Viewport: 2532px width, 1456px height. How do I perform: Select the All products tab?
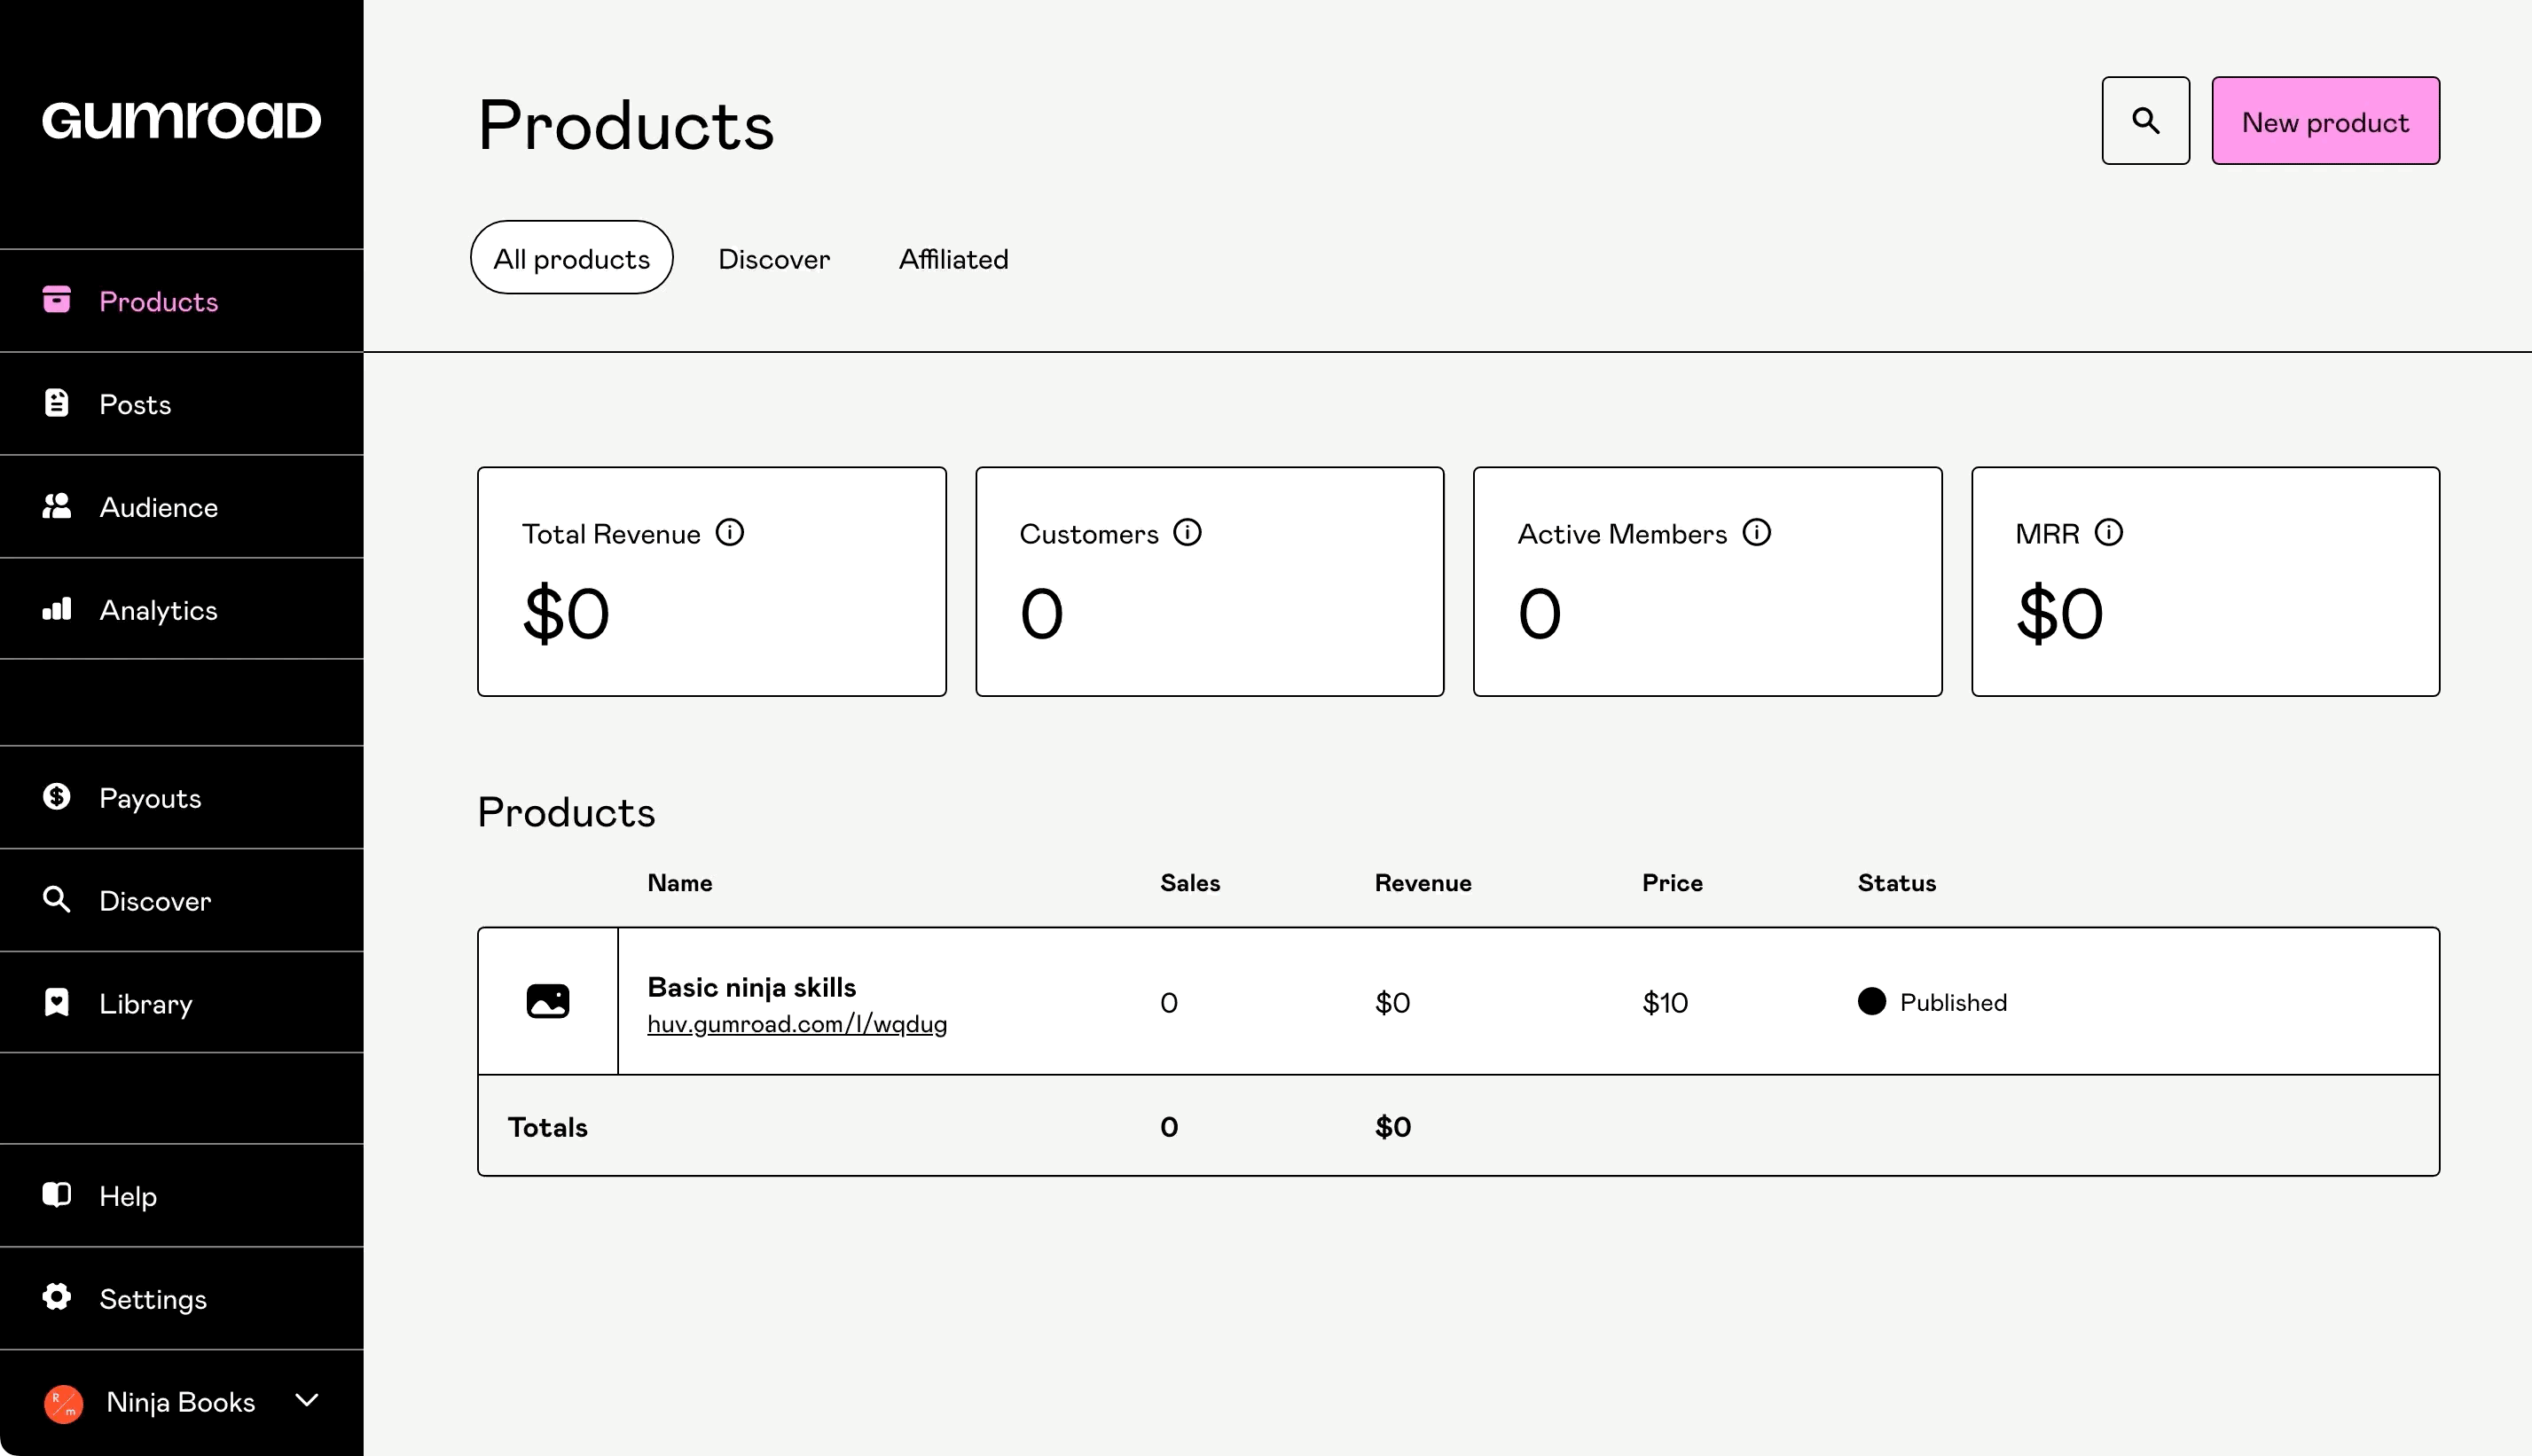pos(572,258)
